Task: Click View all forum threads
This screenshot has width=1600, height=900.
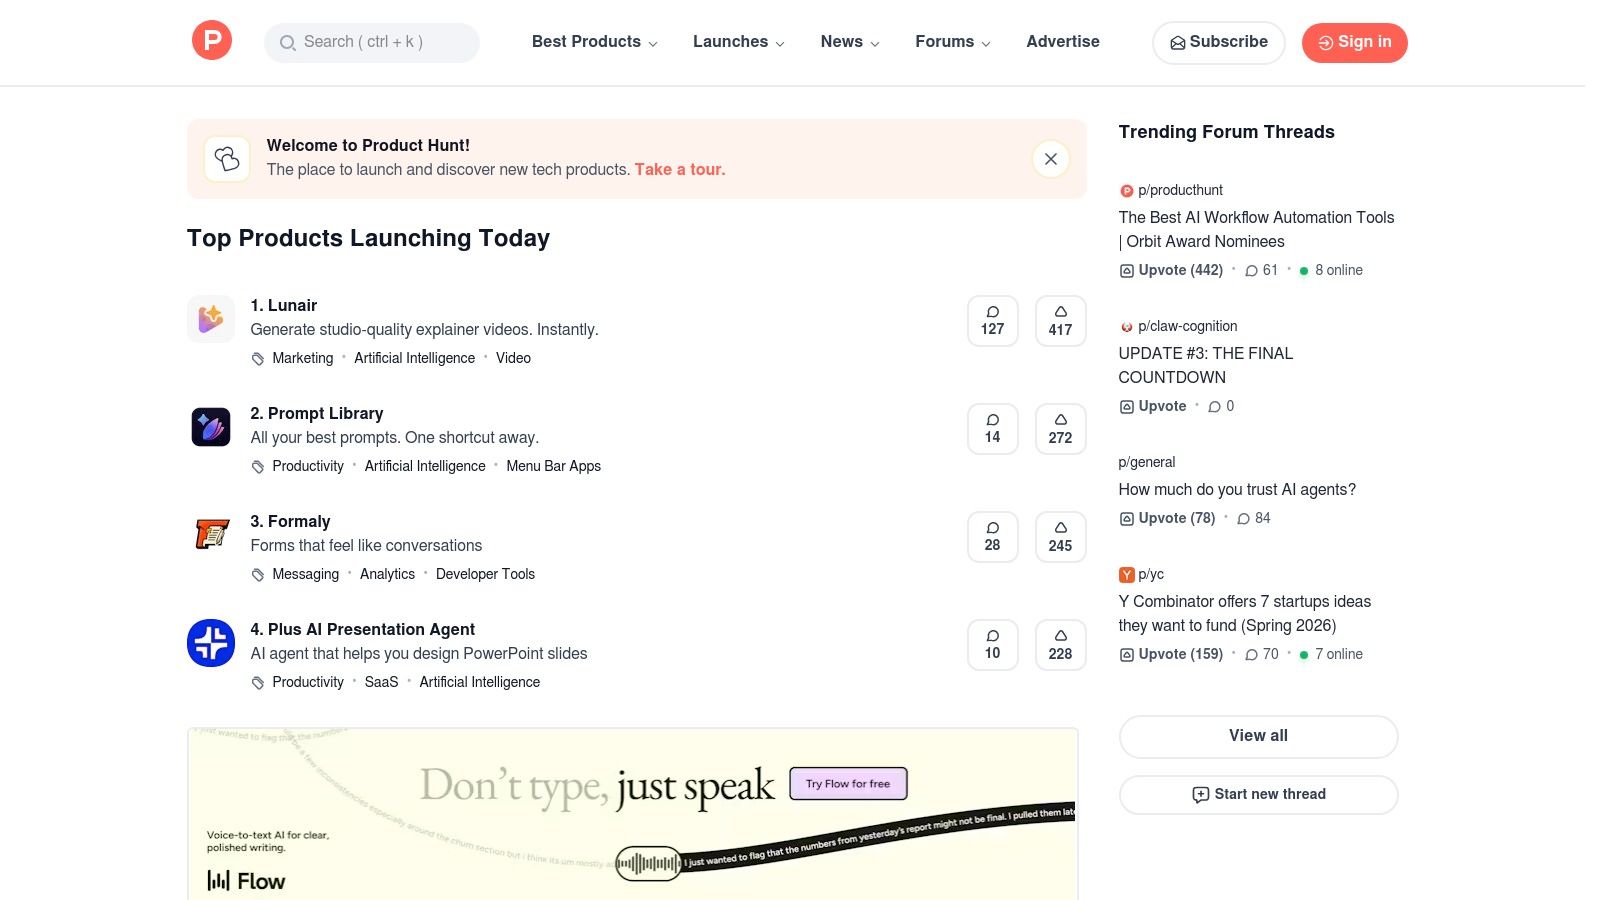Action: (x=1259, y=736)
